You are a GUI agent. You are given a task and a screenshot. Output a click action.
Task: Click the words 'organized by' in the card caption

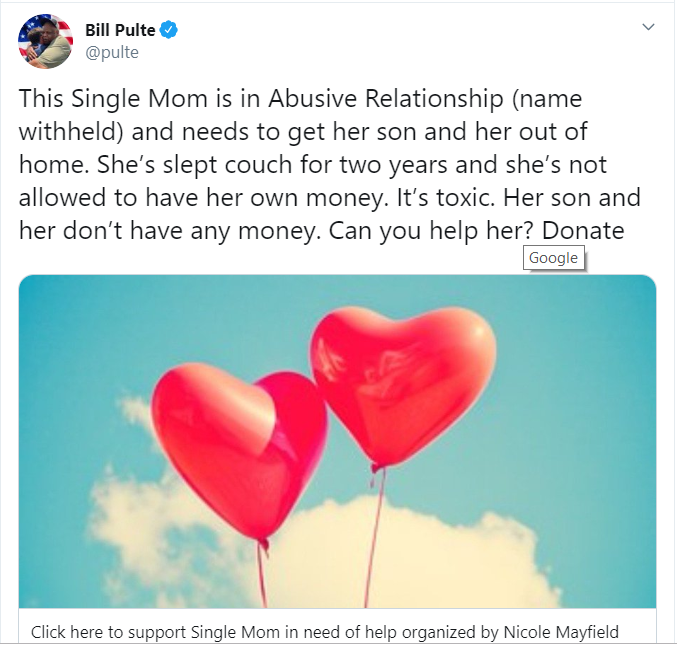click(447, 633)
